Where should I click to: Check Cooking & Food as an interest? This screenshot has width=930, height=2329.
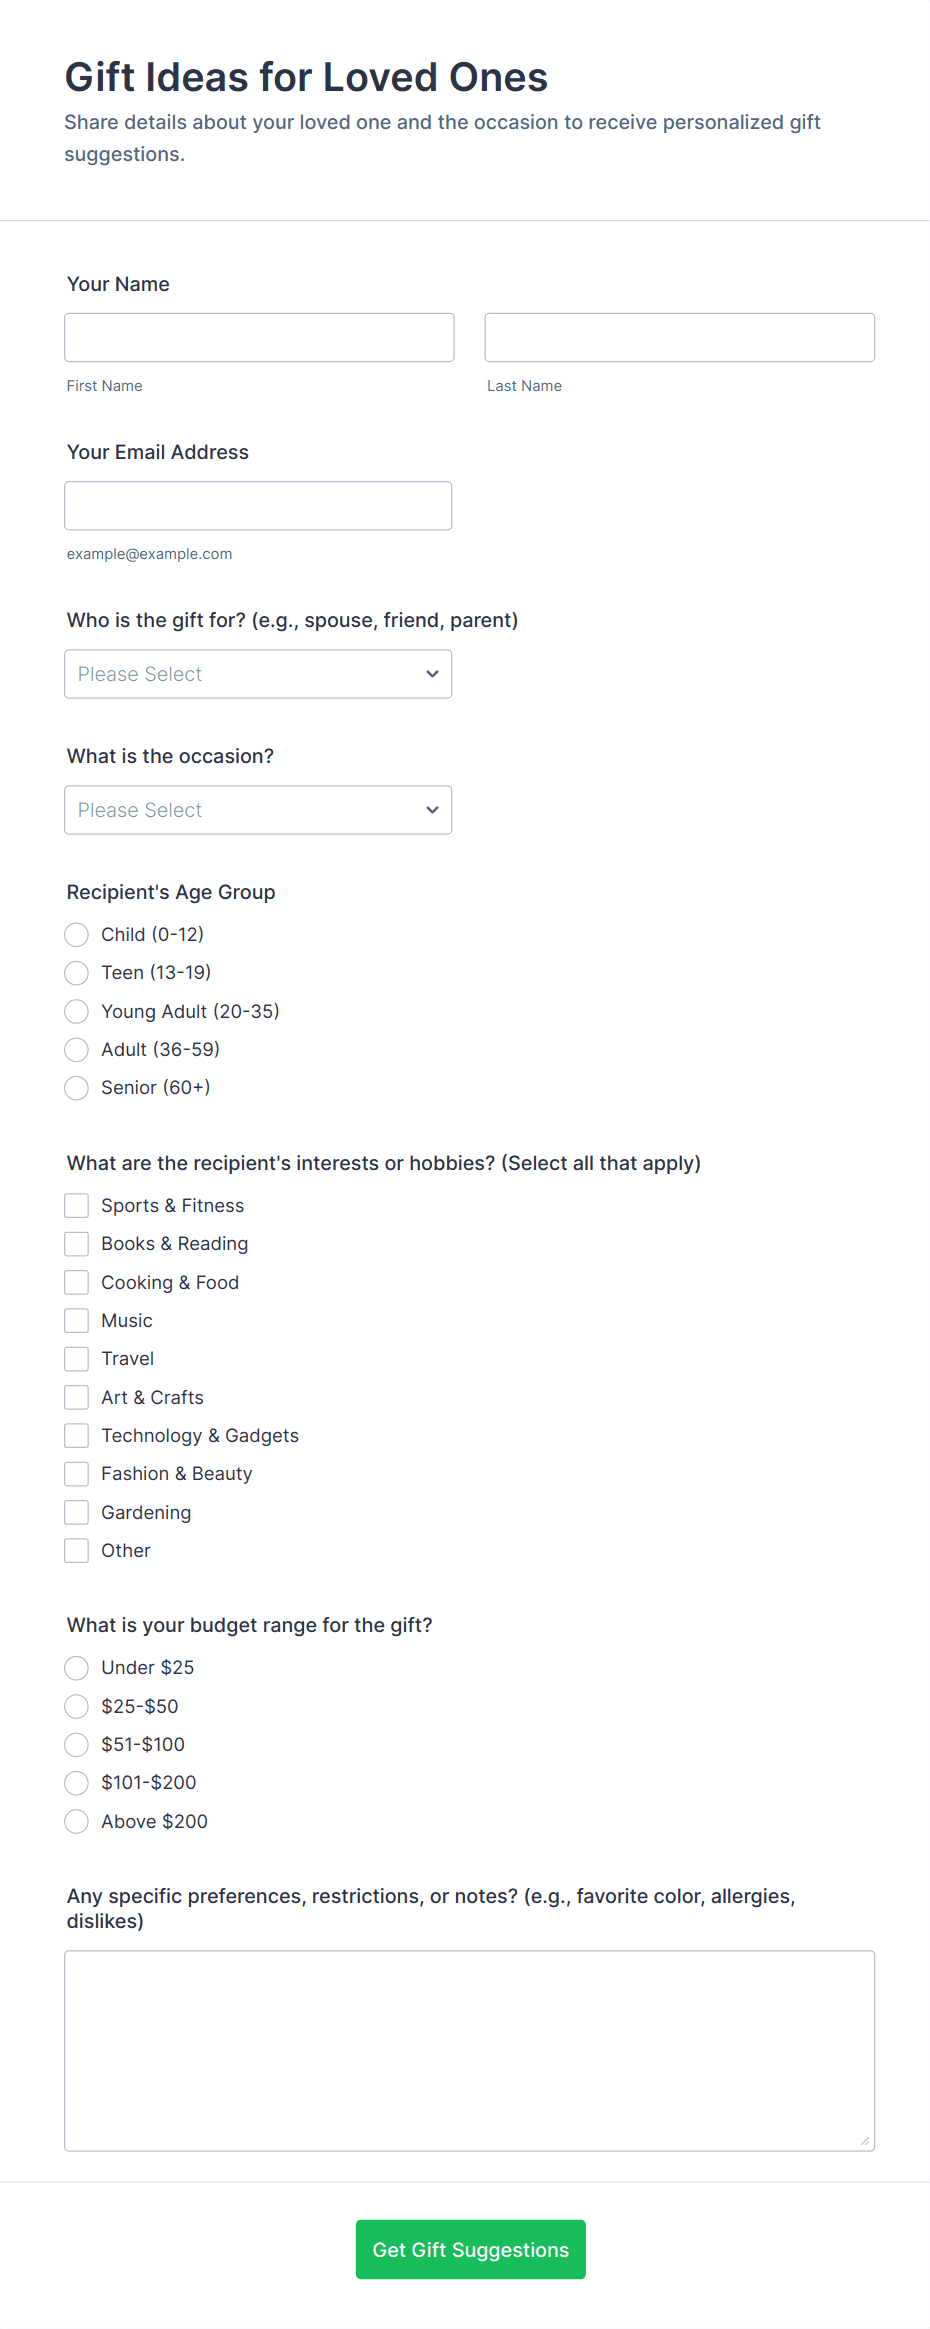76,1281
